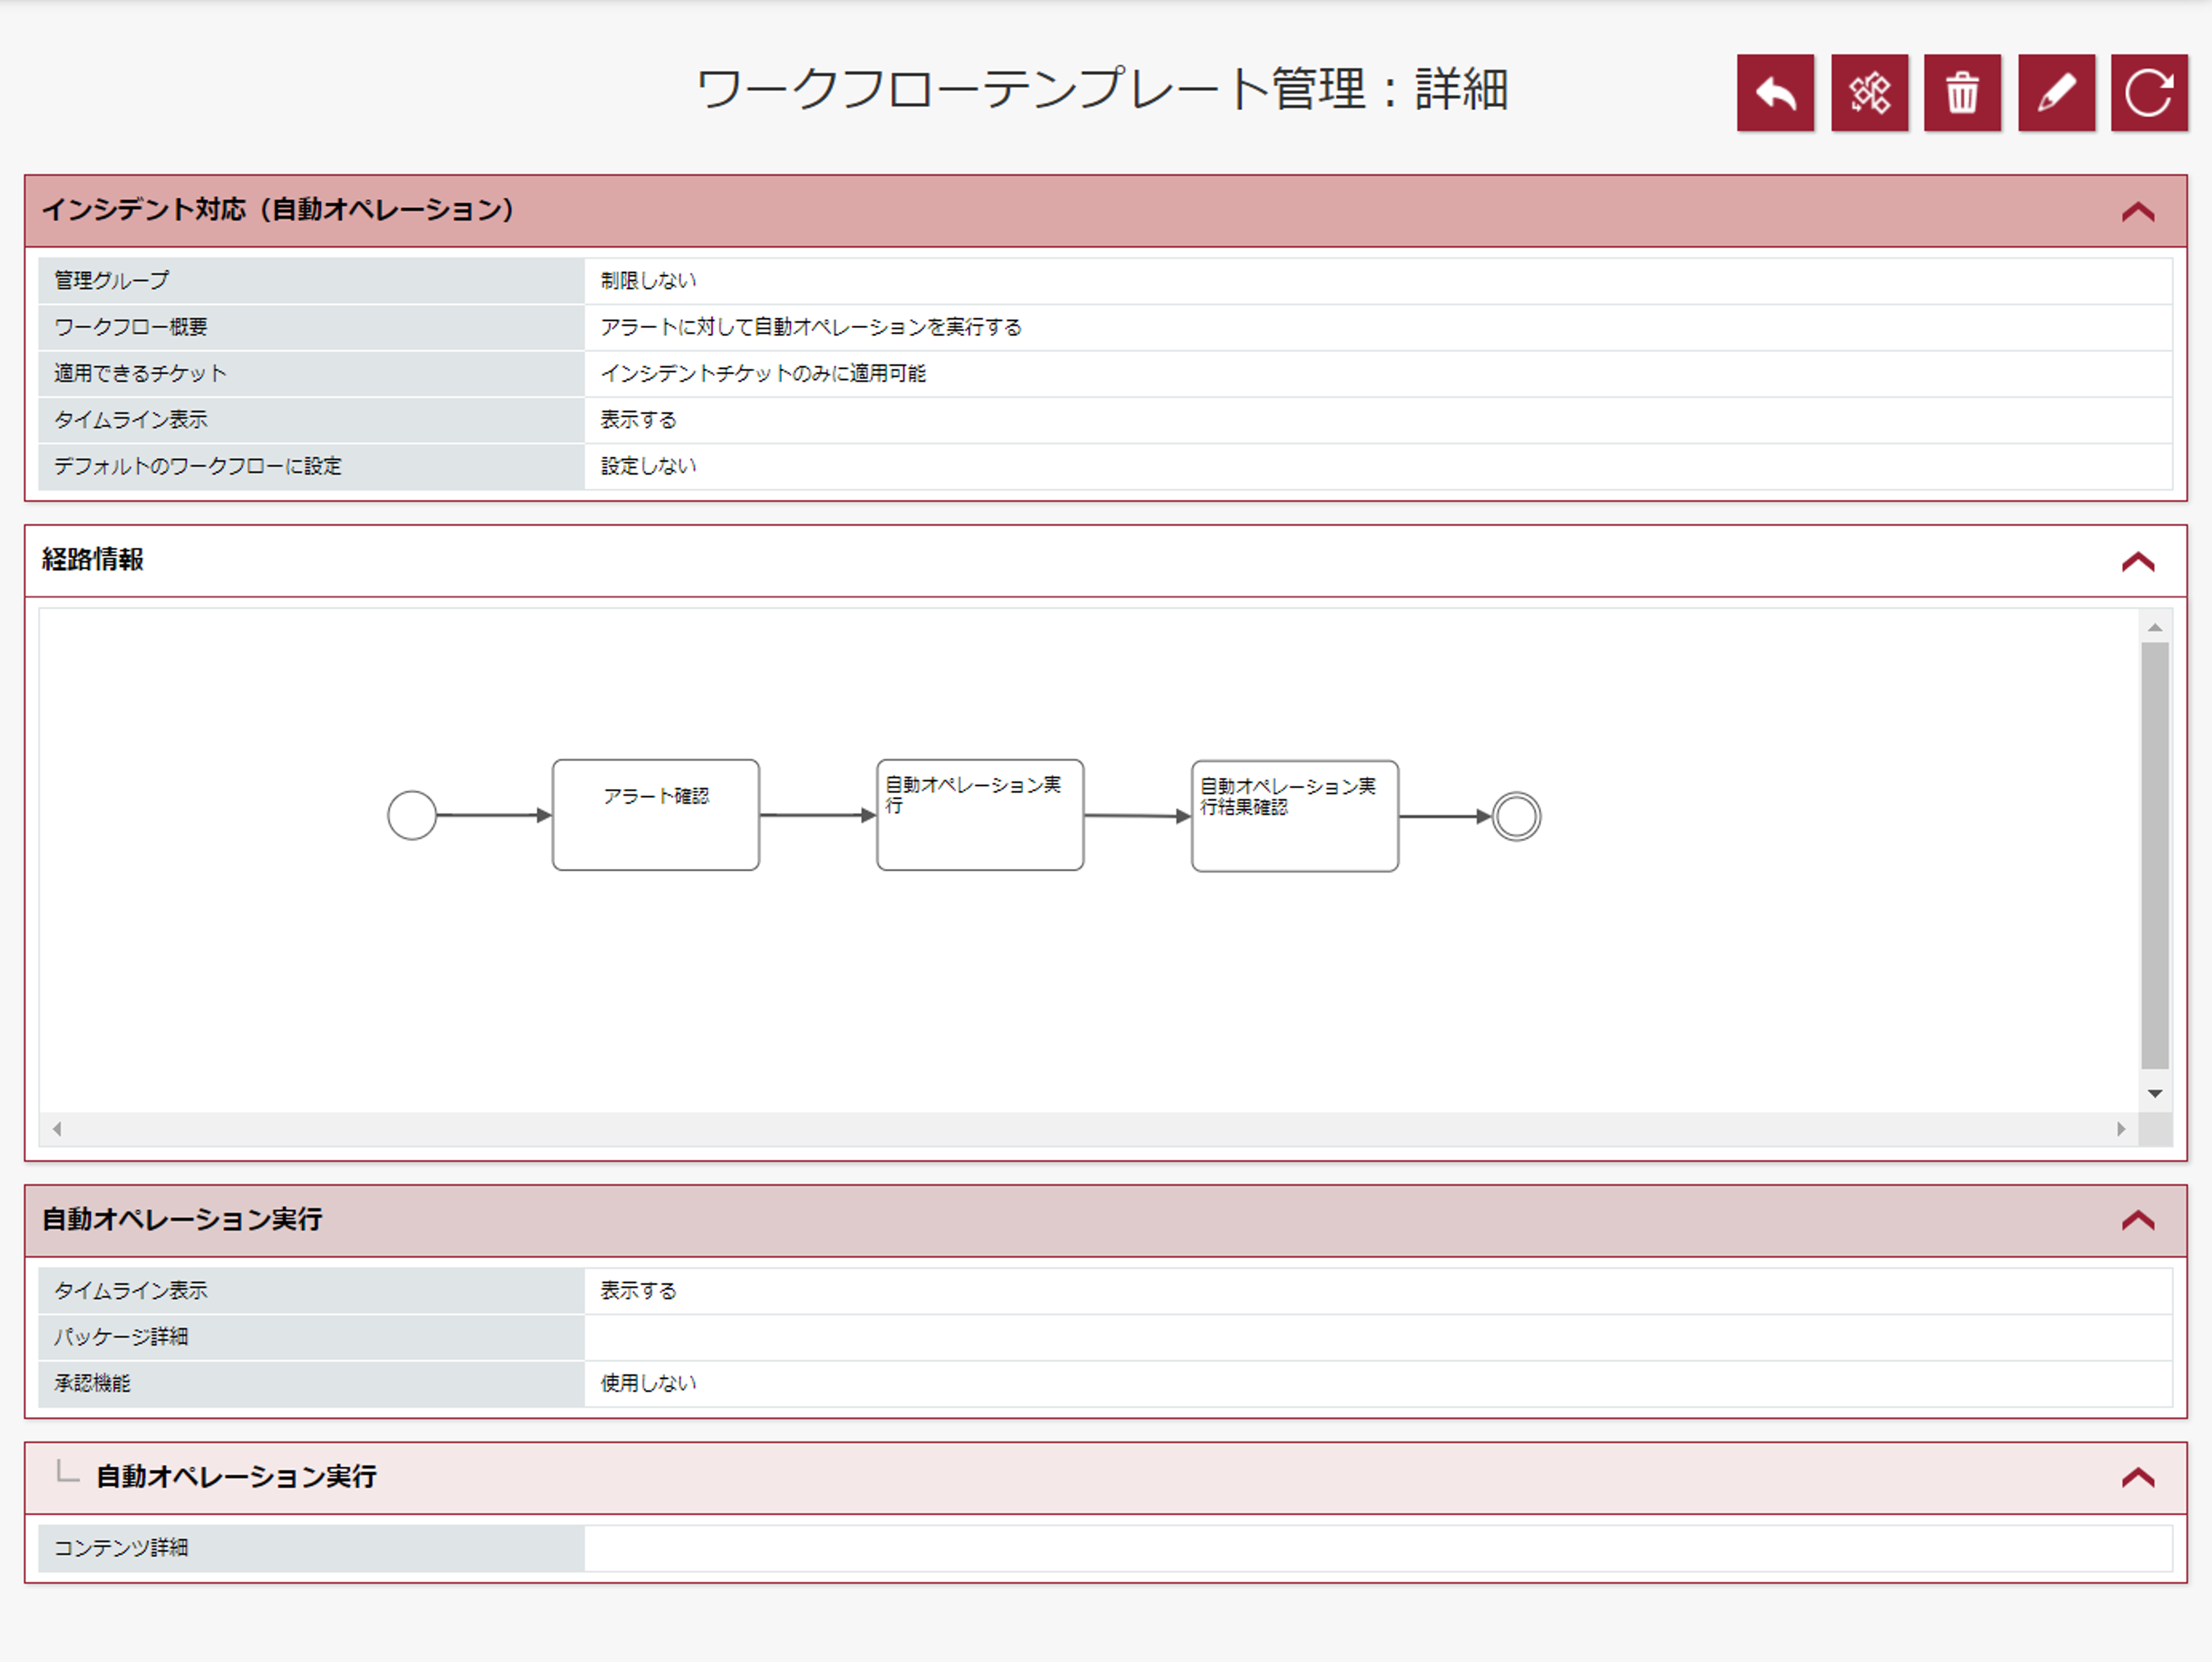Click インシデントチケットのみに適用可能 value

click(763, 373)
